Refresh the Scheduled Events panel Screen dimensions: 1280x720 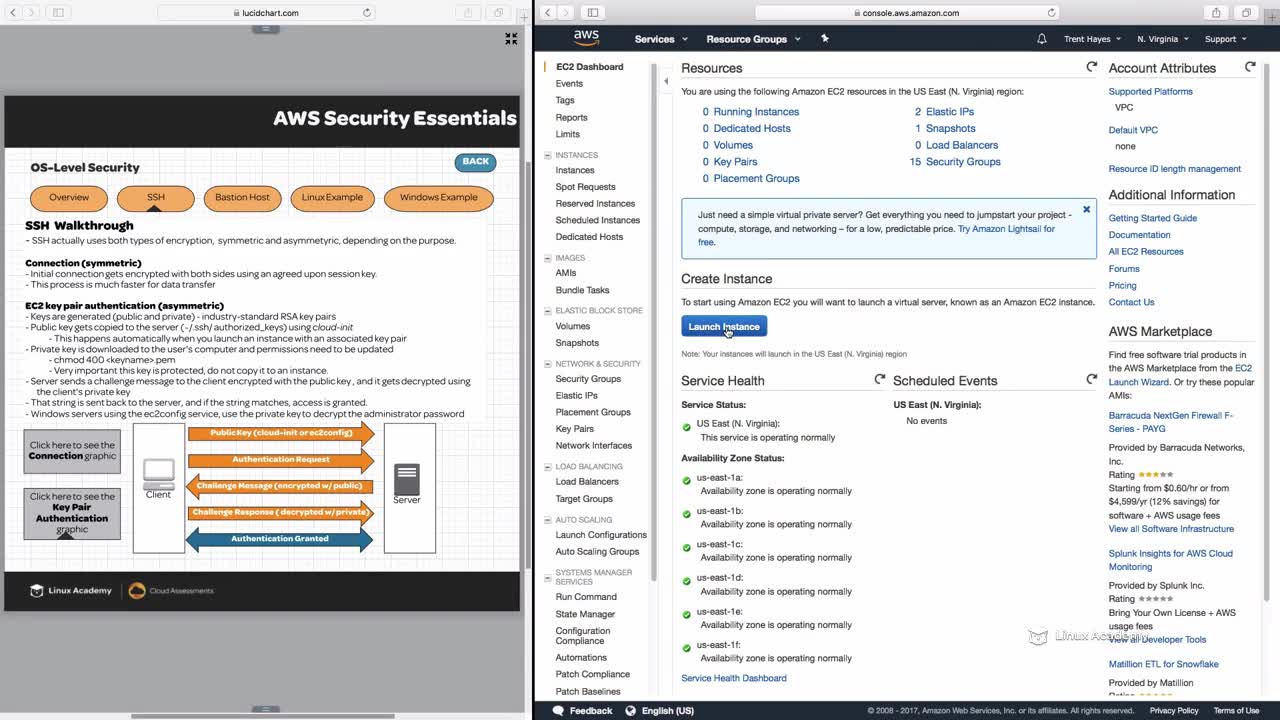click(x=1091, y=380)
